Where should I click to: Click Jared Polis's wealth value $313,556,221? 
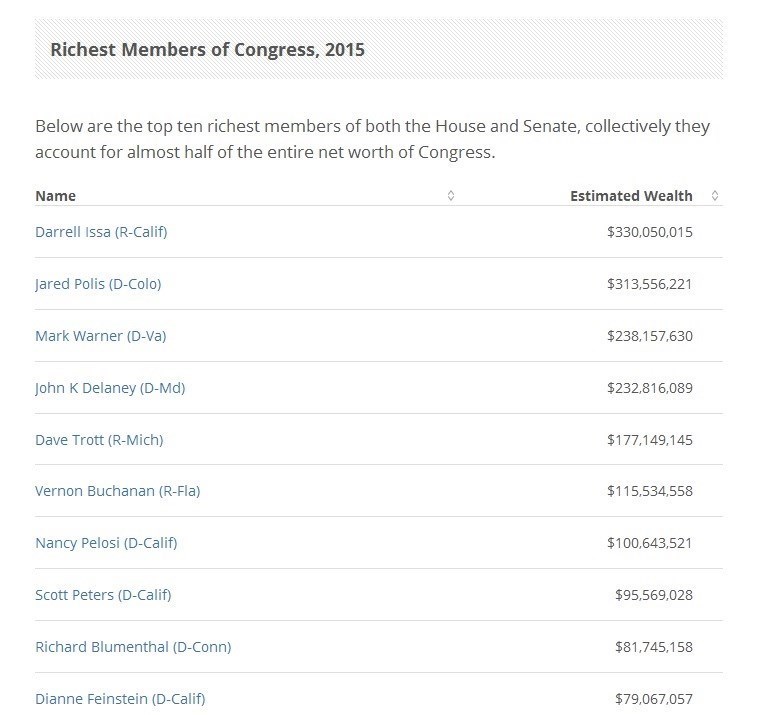(649, 284)
